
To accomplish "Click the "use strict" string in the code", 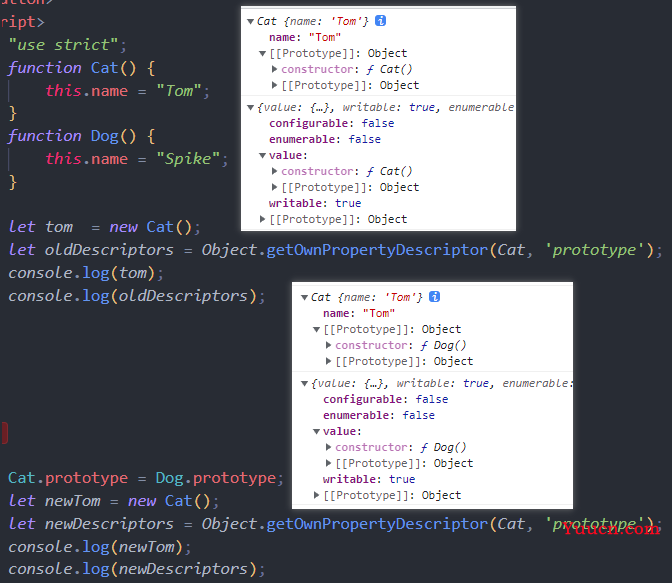I will coord(63,45).
